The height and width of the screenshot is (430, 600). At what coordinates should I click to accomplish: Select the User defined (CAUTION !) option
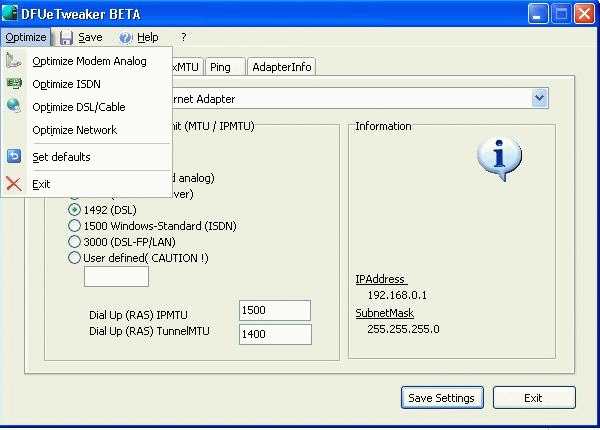click(x=74, y=258)
